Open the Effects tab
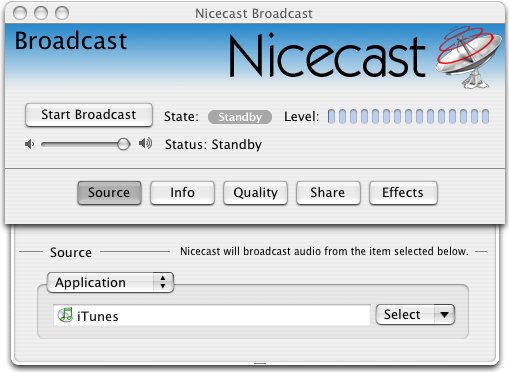509x372 pixels. (403, 193)
